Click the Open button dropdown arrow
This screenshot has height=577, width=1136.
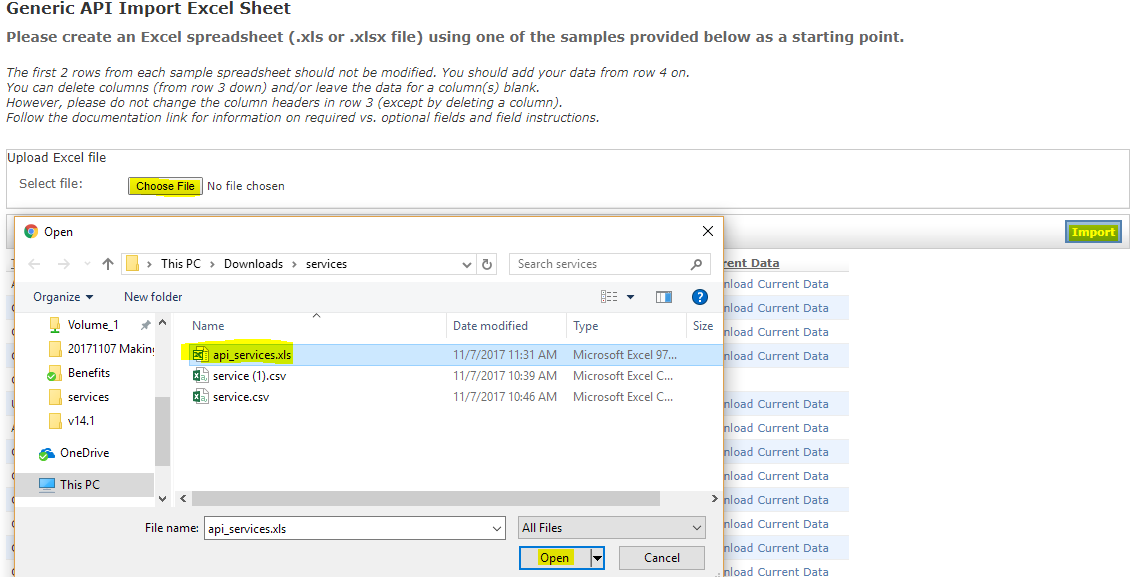click(x=597, y=558)
